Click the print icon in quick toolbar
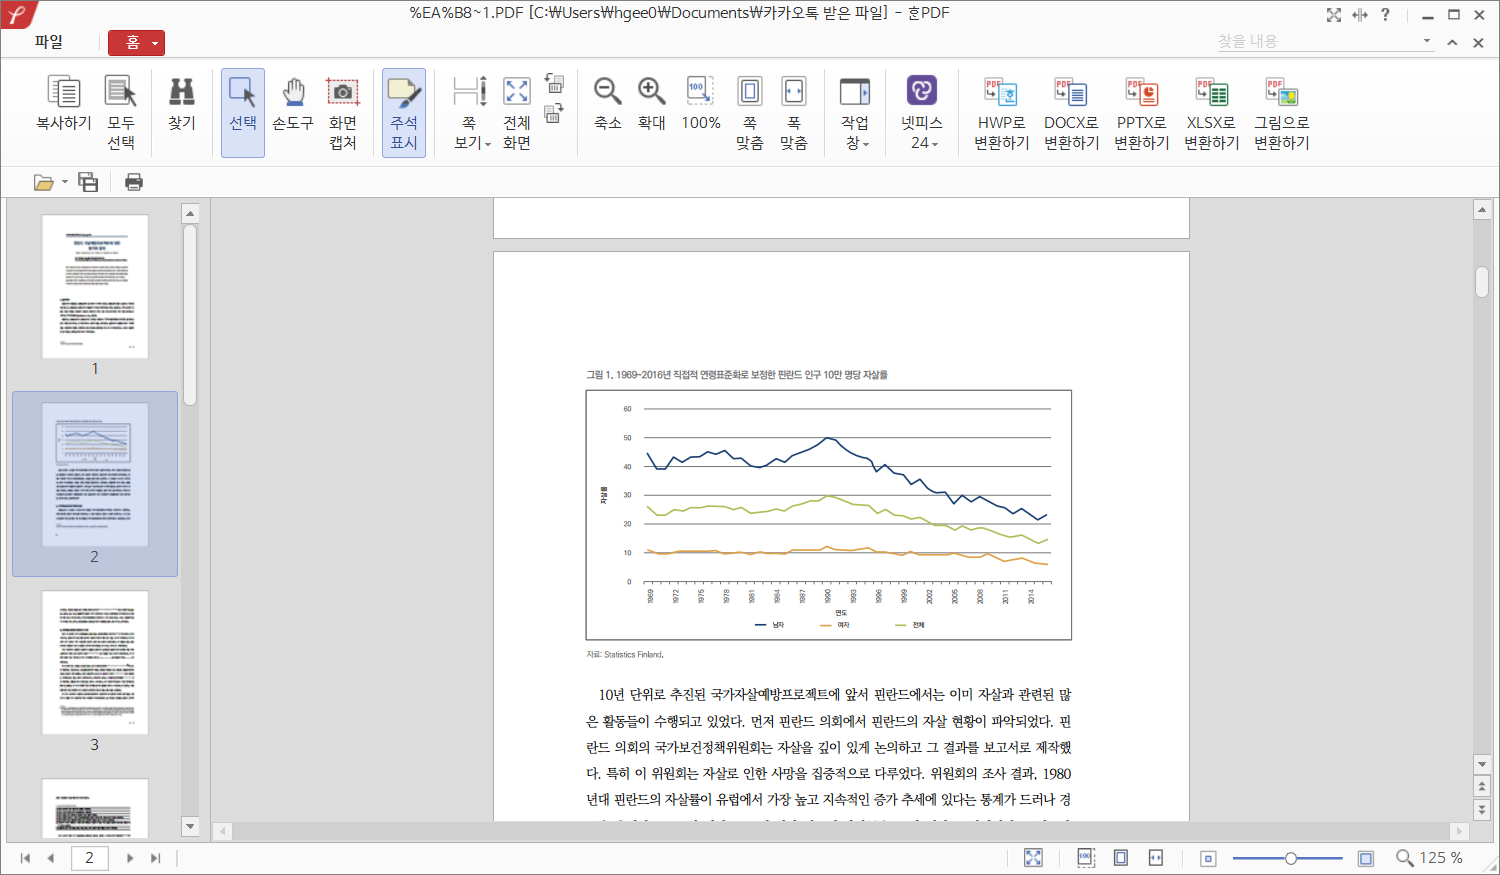The height and width of the screenshot is (875, 1500). (134, 182)
